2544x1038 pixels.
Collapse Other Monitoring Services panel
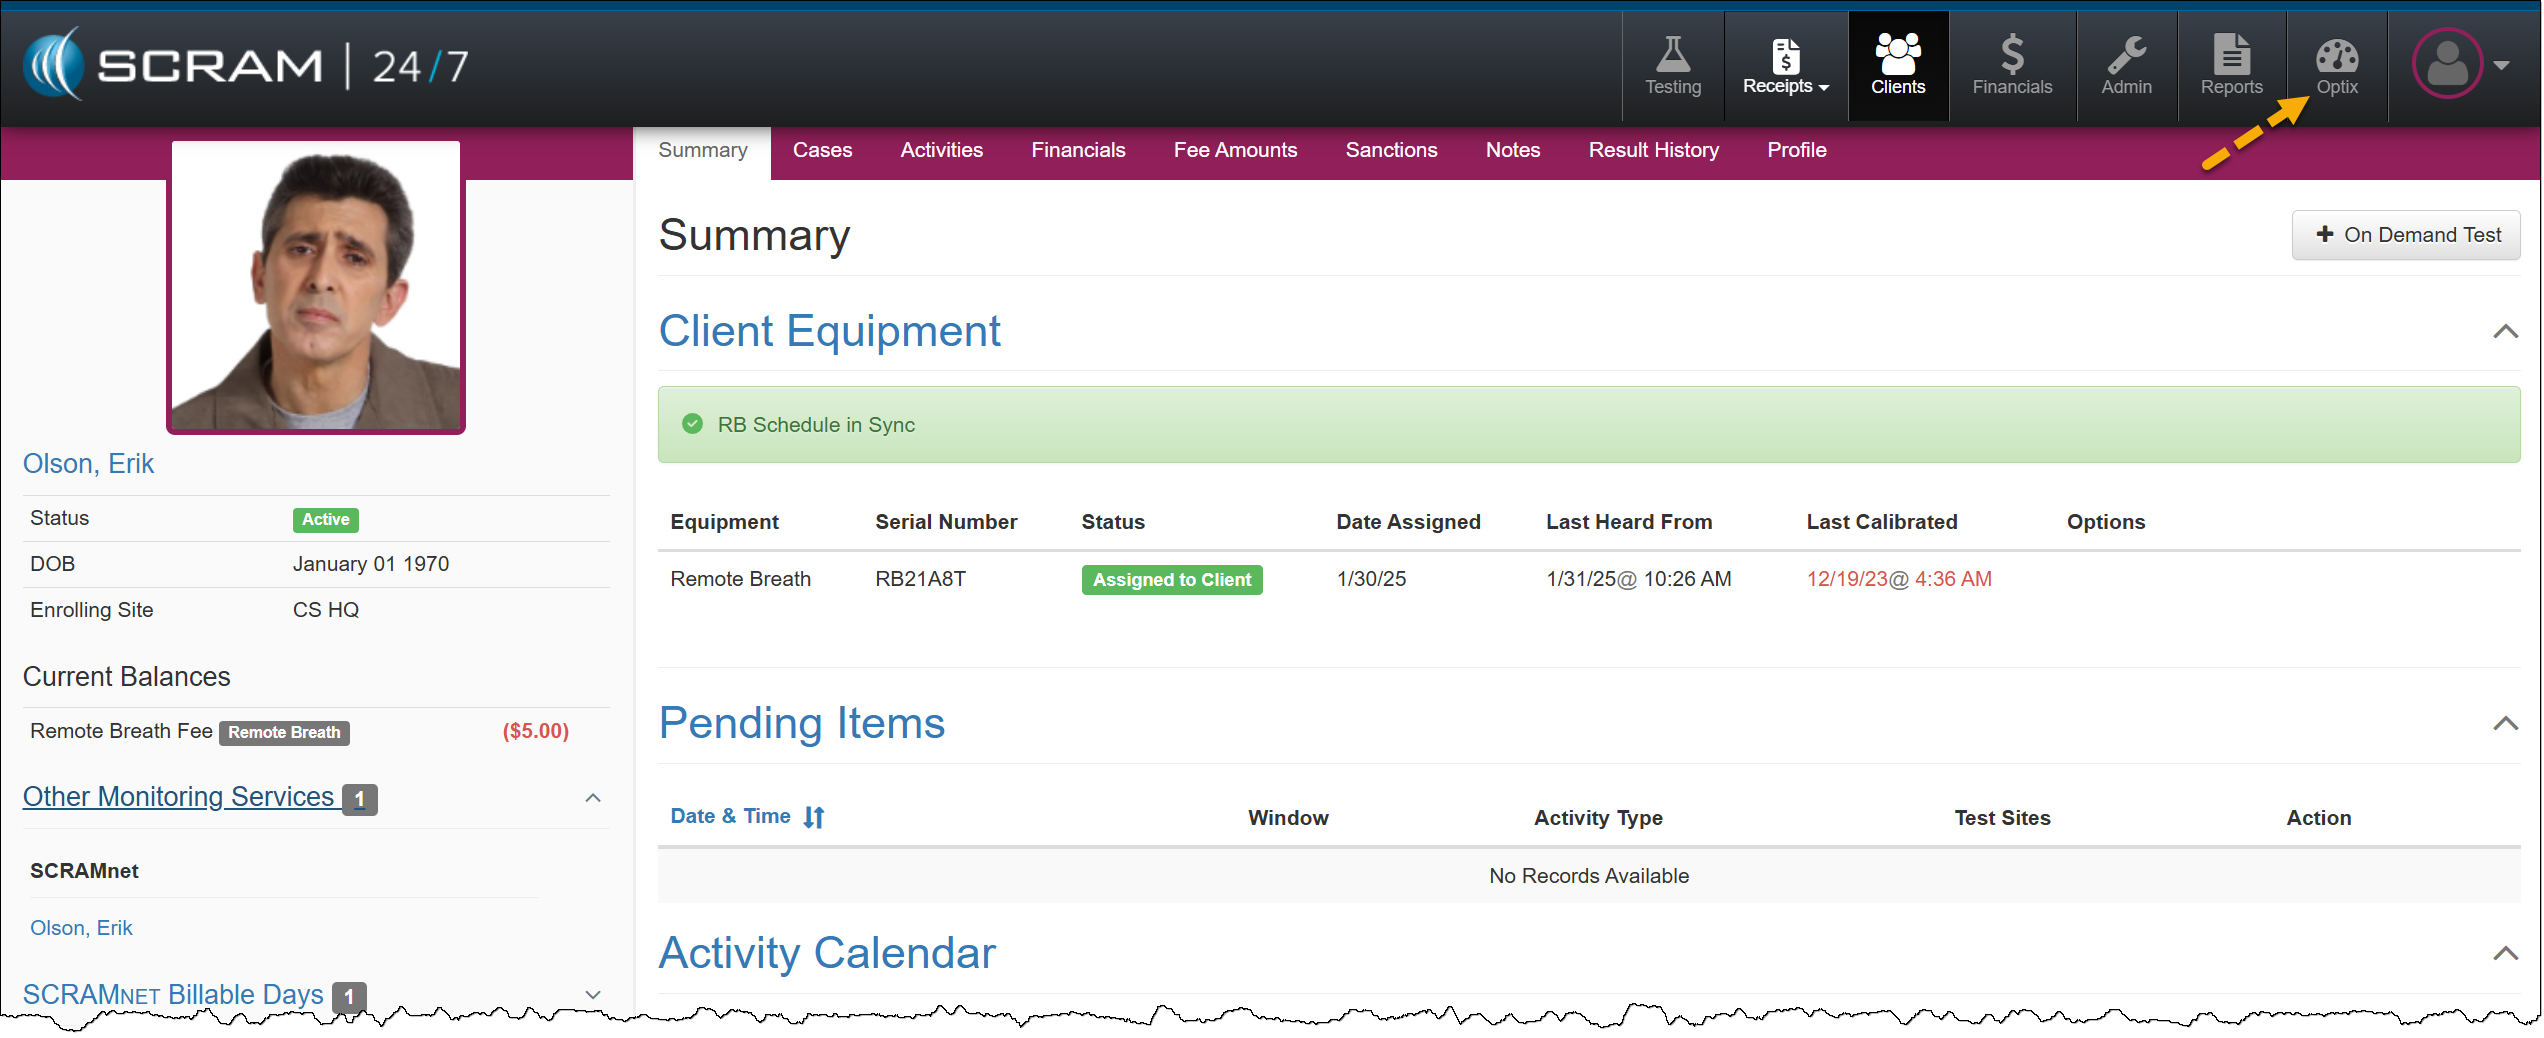click(x=592, y=798)
